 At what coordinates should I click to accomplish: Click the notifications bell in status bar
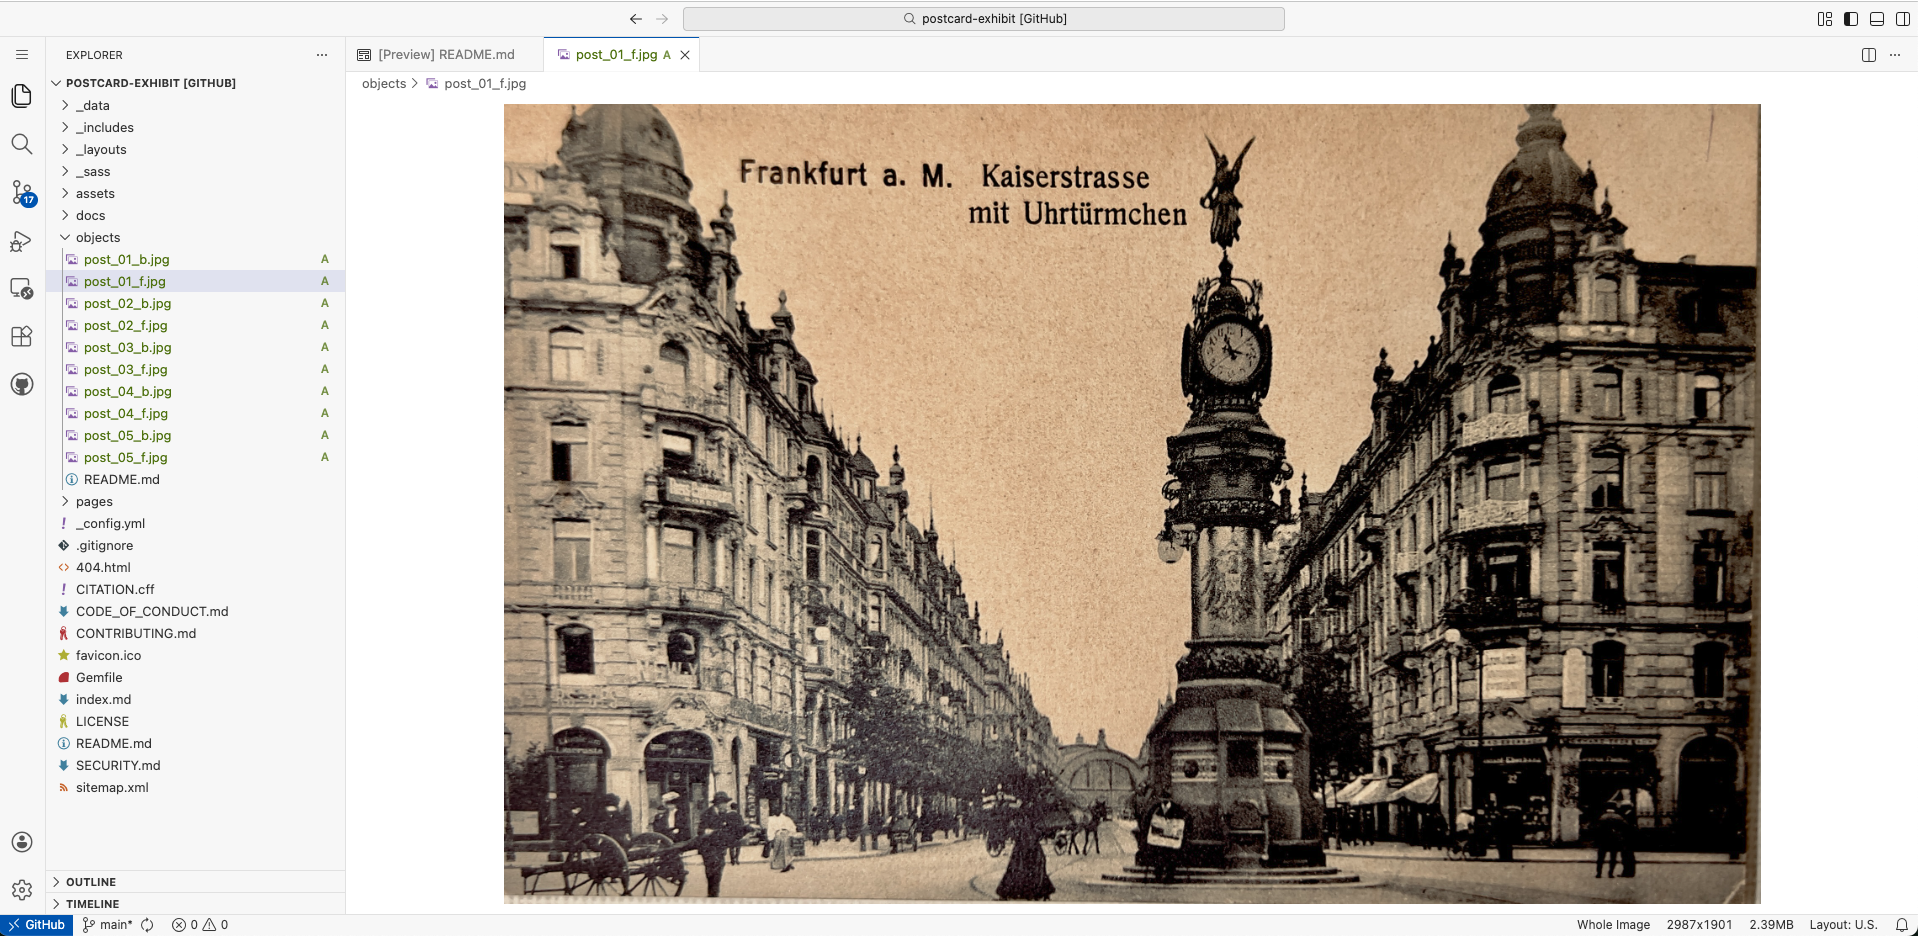coord(1901,925)
